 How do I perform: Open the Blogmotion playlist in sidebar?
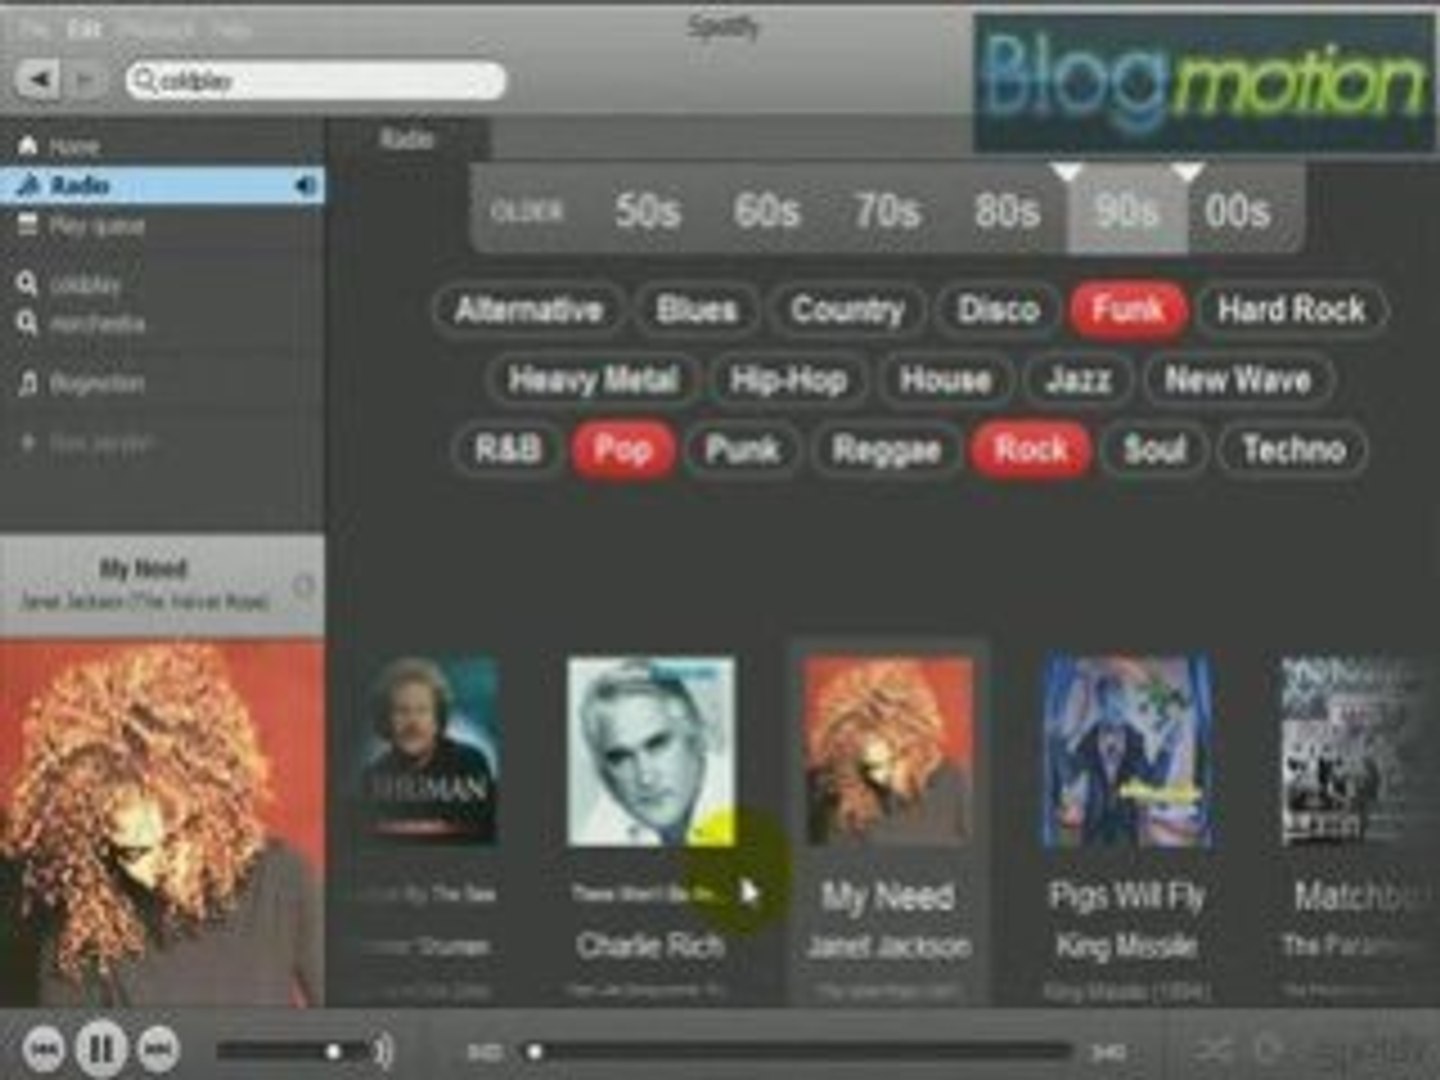click(x=82, y=383)
